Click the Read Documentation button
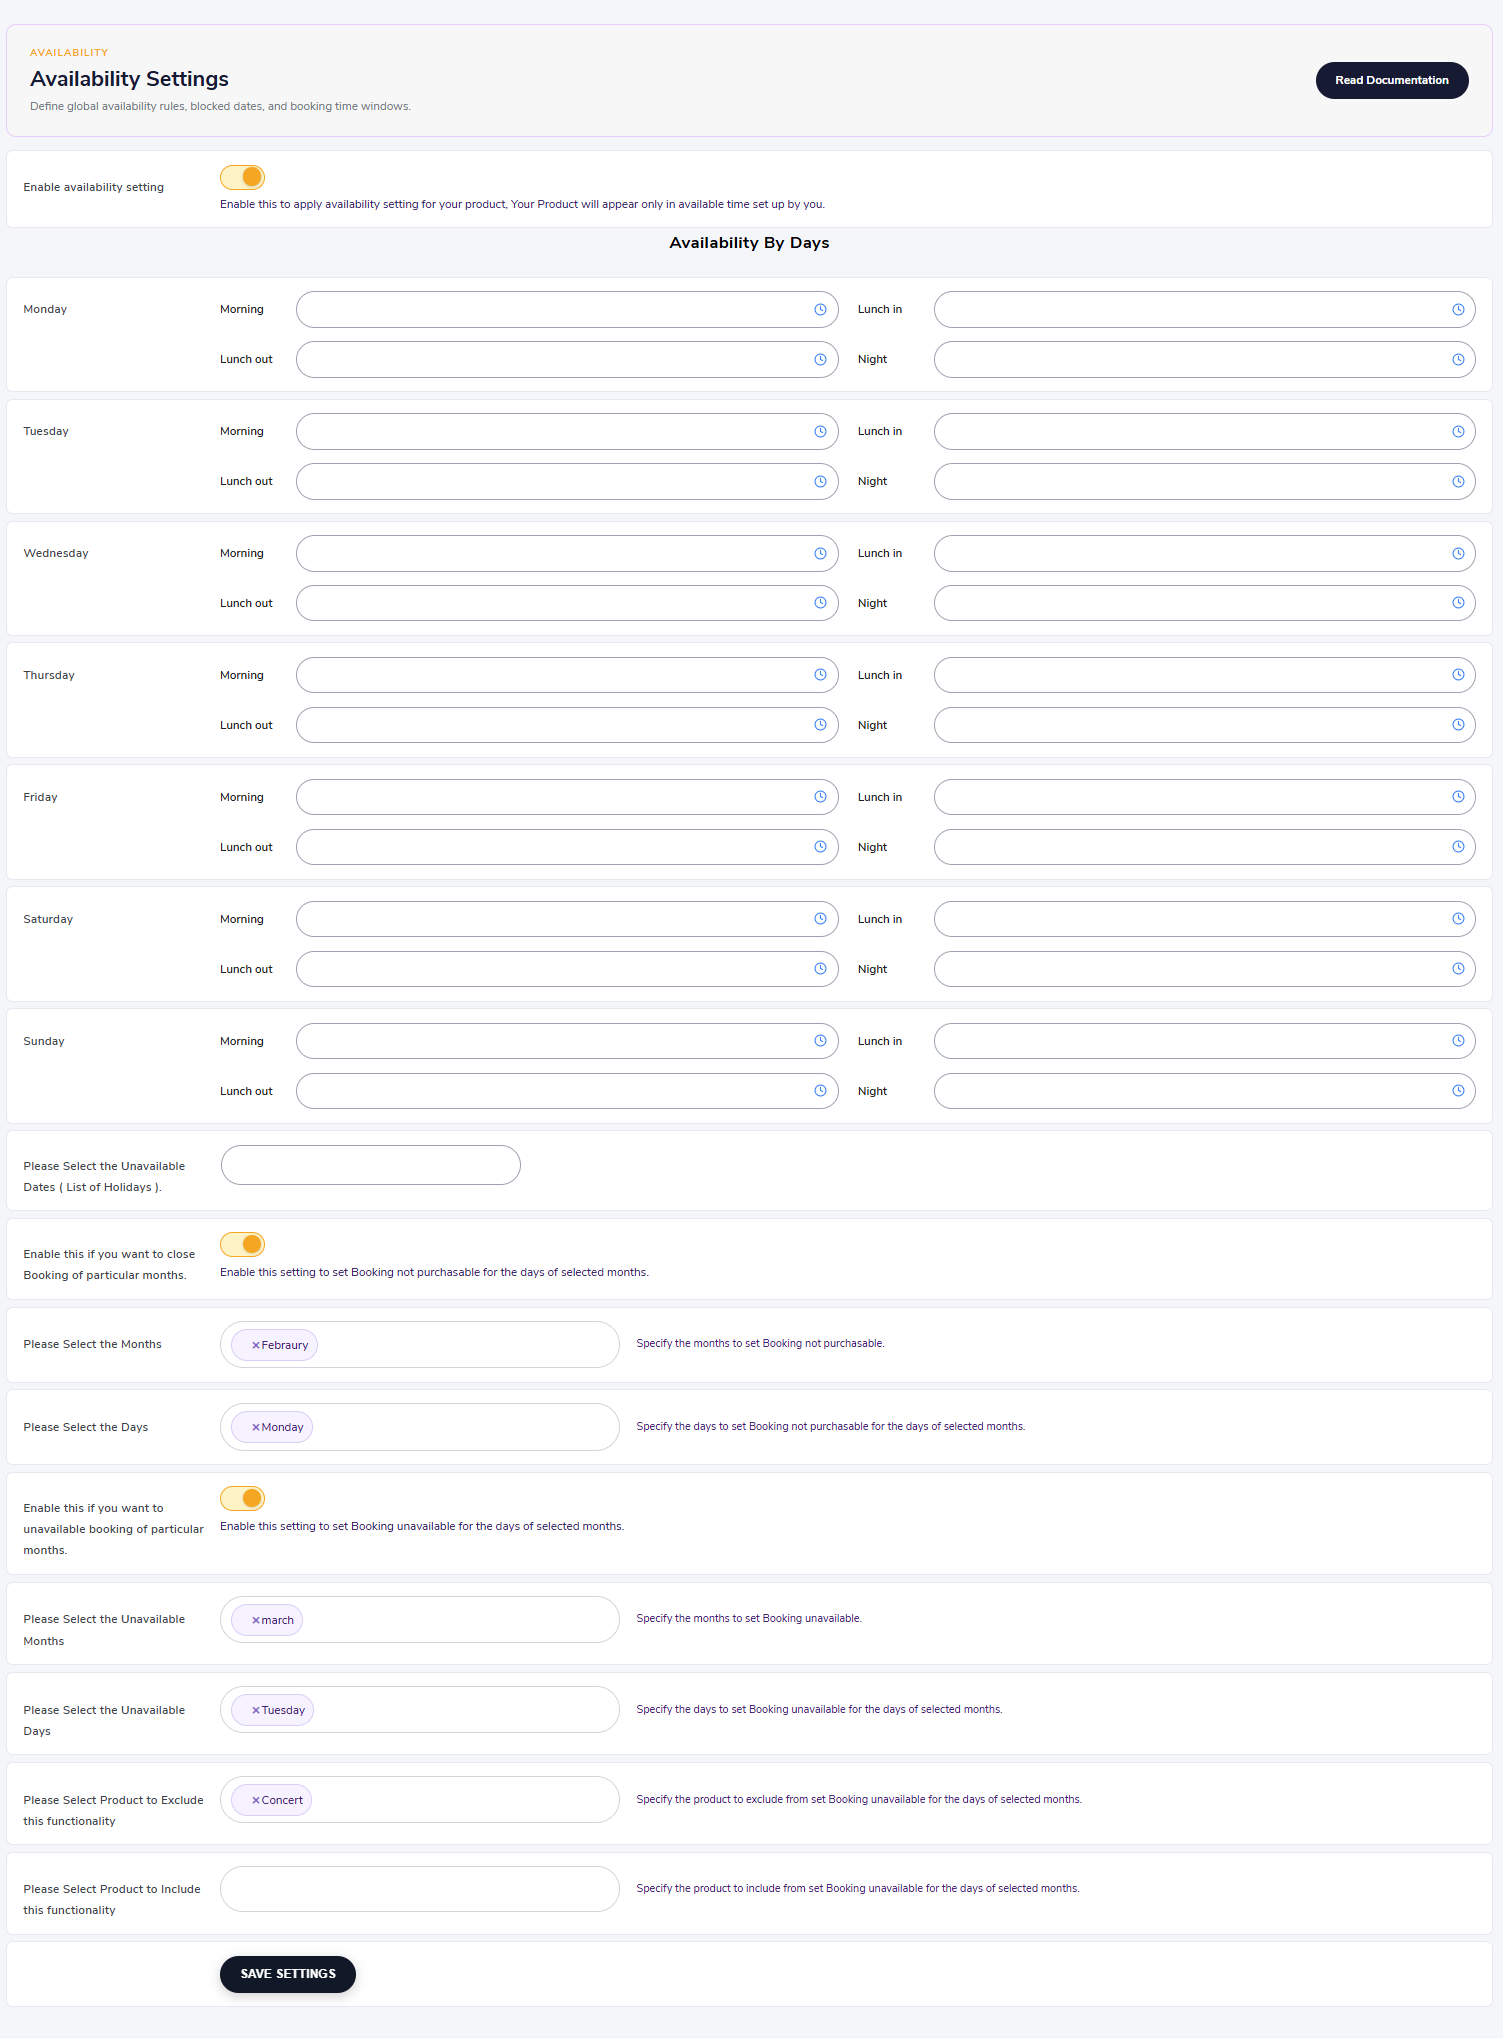1503x2038 pixels. pos(1392,81)
